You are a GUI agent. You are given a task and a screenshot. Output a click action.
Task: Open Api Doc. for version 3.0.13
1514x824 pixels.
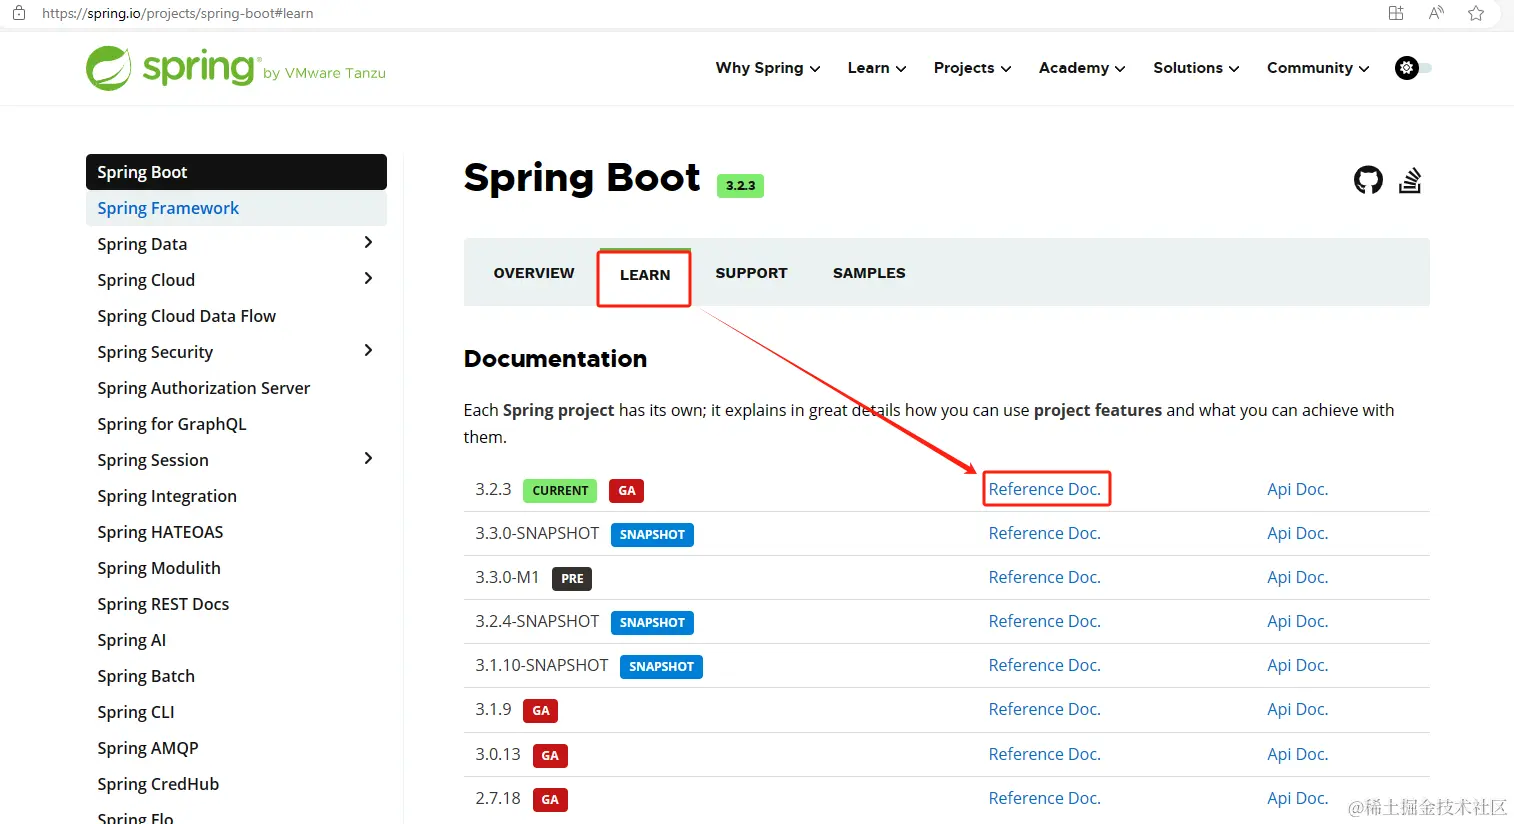[1298, 754]
